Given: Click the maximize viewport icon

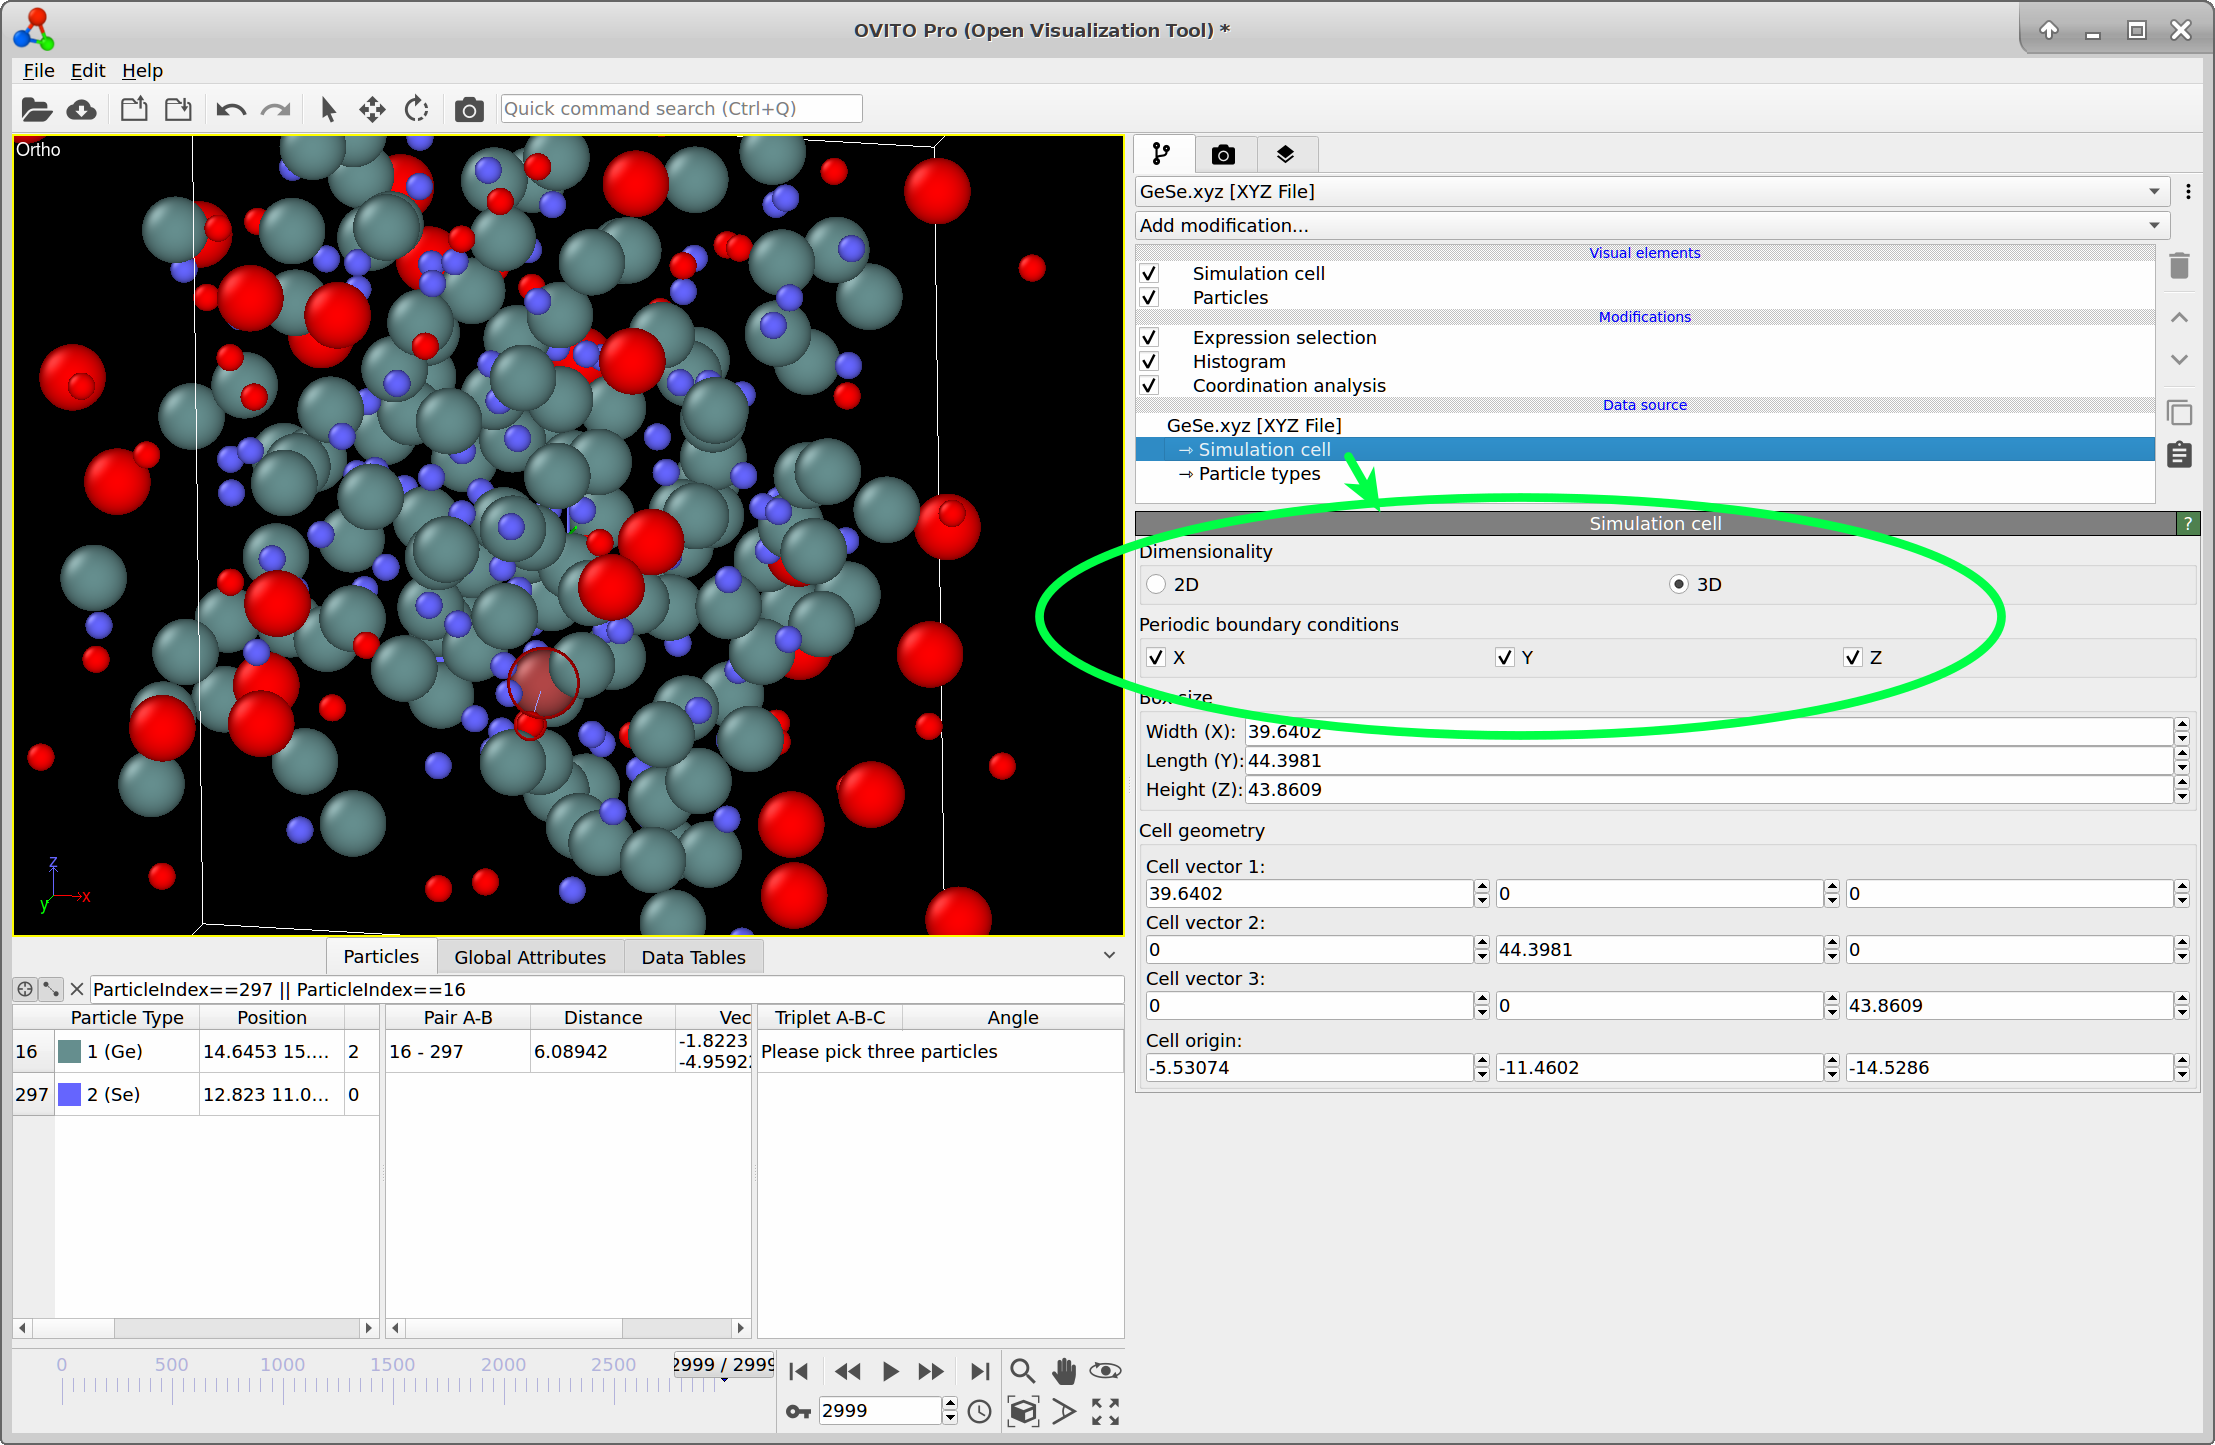Looking at the screenshot, I should pos(1105,1411).
